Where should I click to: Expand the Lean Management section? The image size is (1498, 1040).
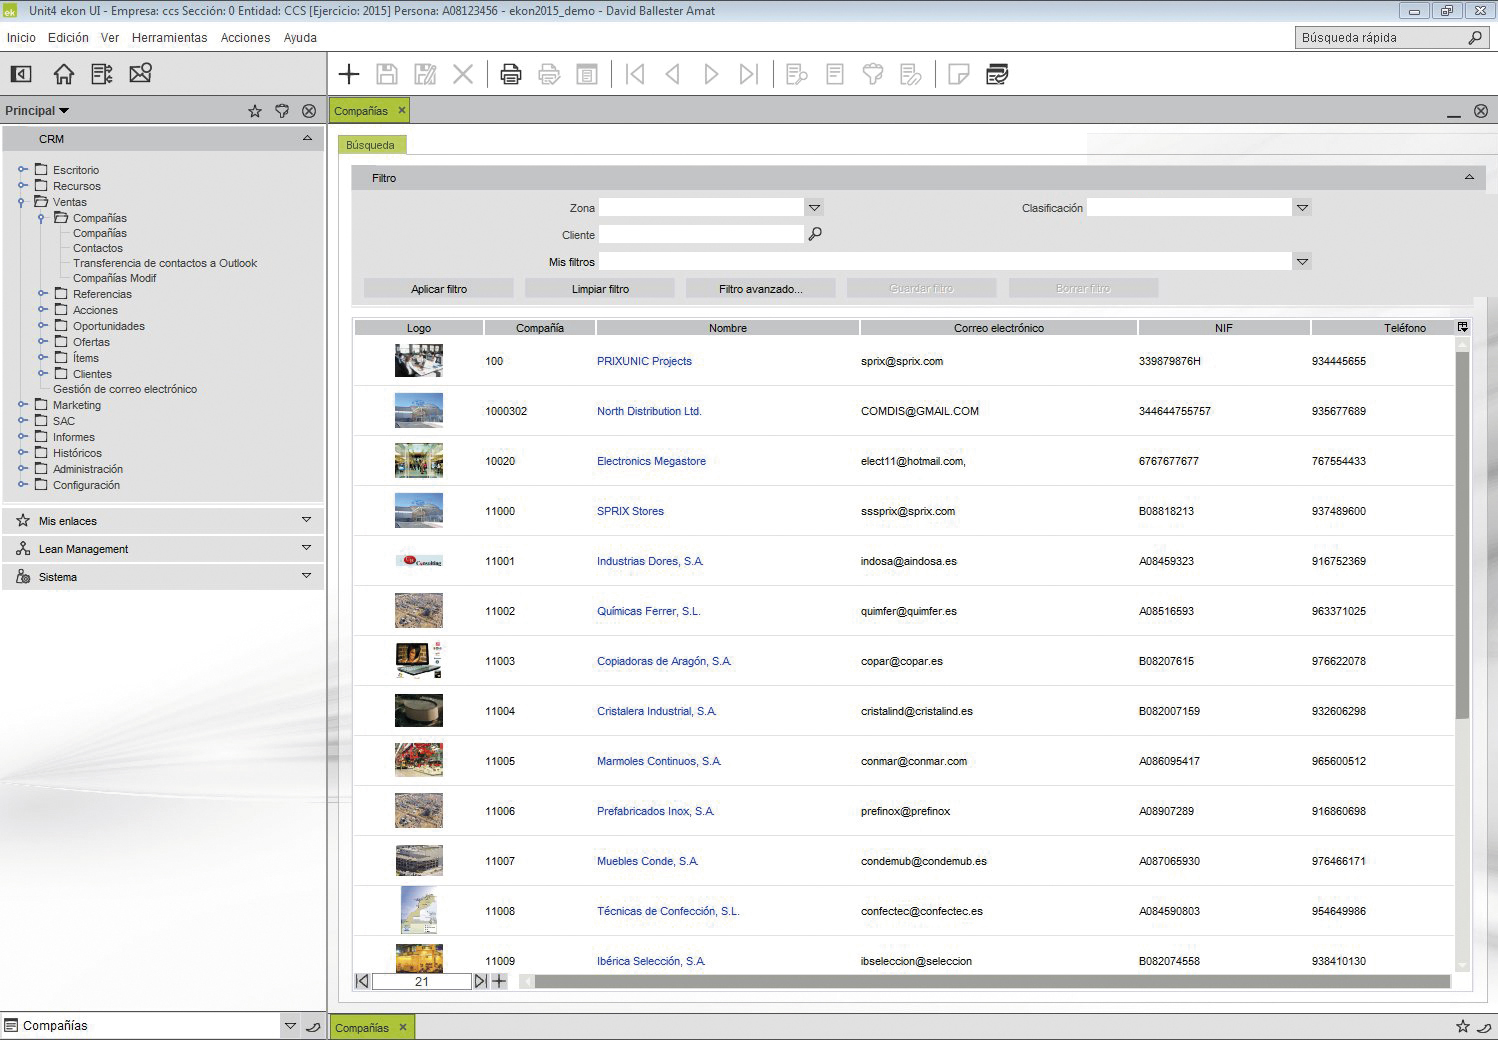[307, 548]
